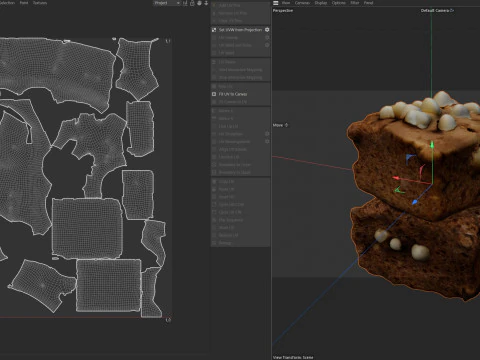Click the green Y-axis arrow of the gizmo
The width and height of the screenshot is (480, 360).
(432, 145)
